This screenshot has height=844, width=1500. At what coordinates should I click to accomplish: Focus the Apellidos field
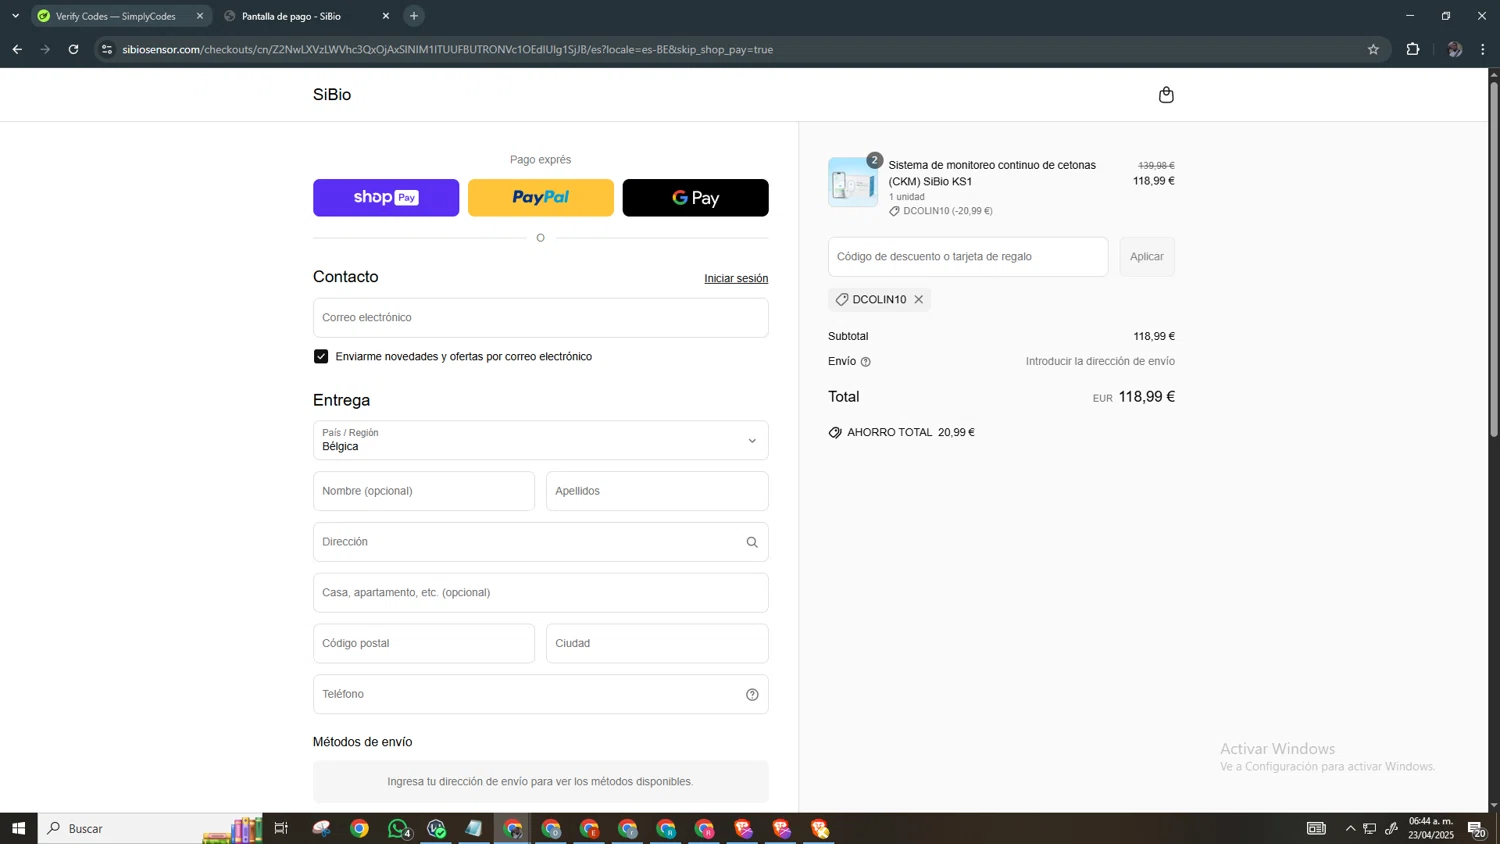[657, 491]
